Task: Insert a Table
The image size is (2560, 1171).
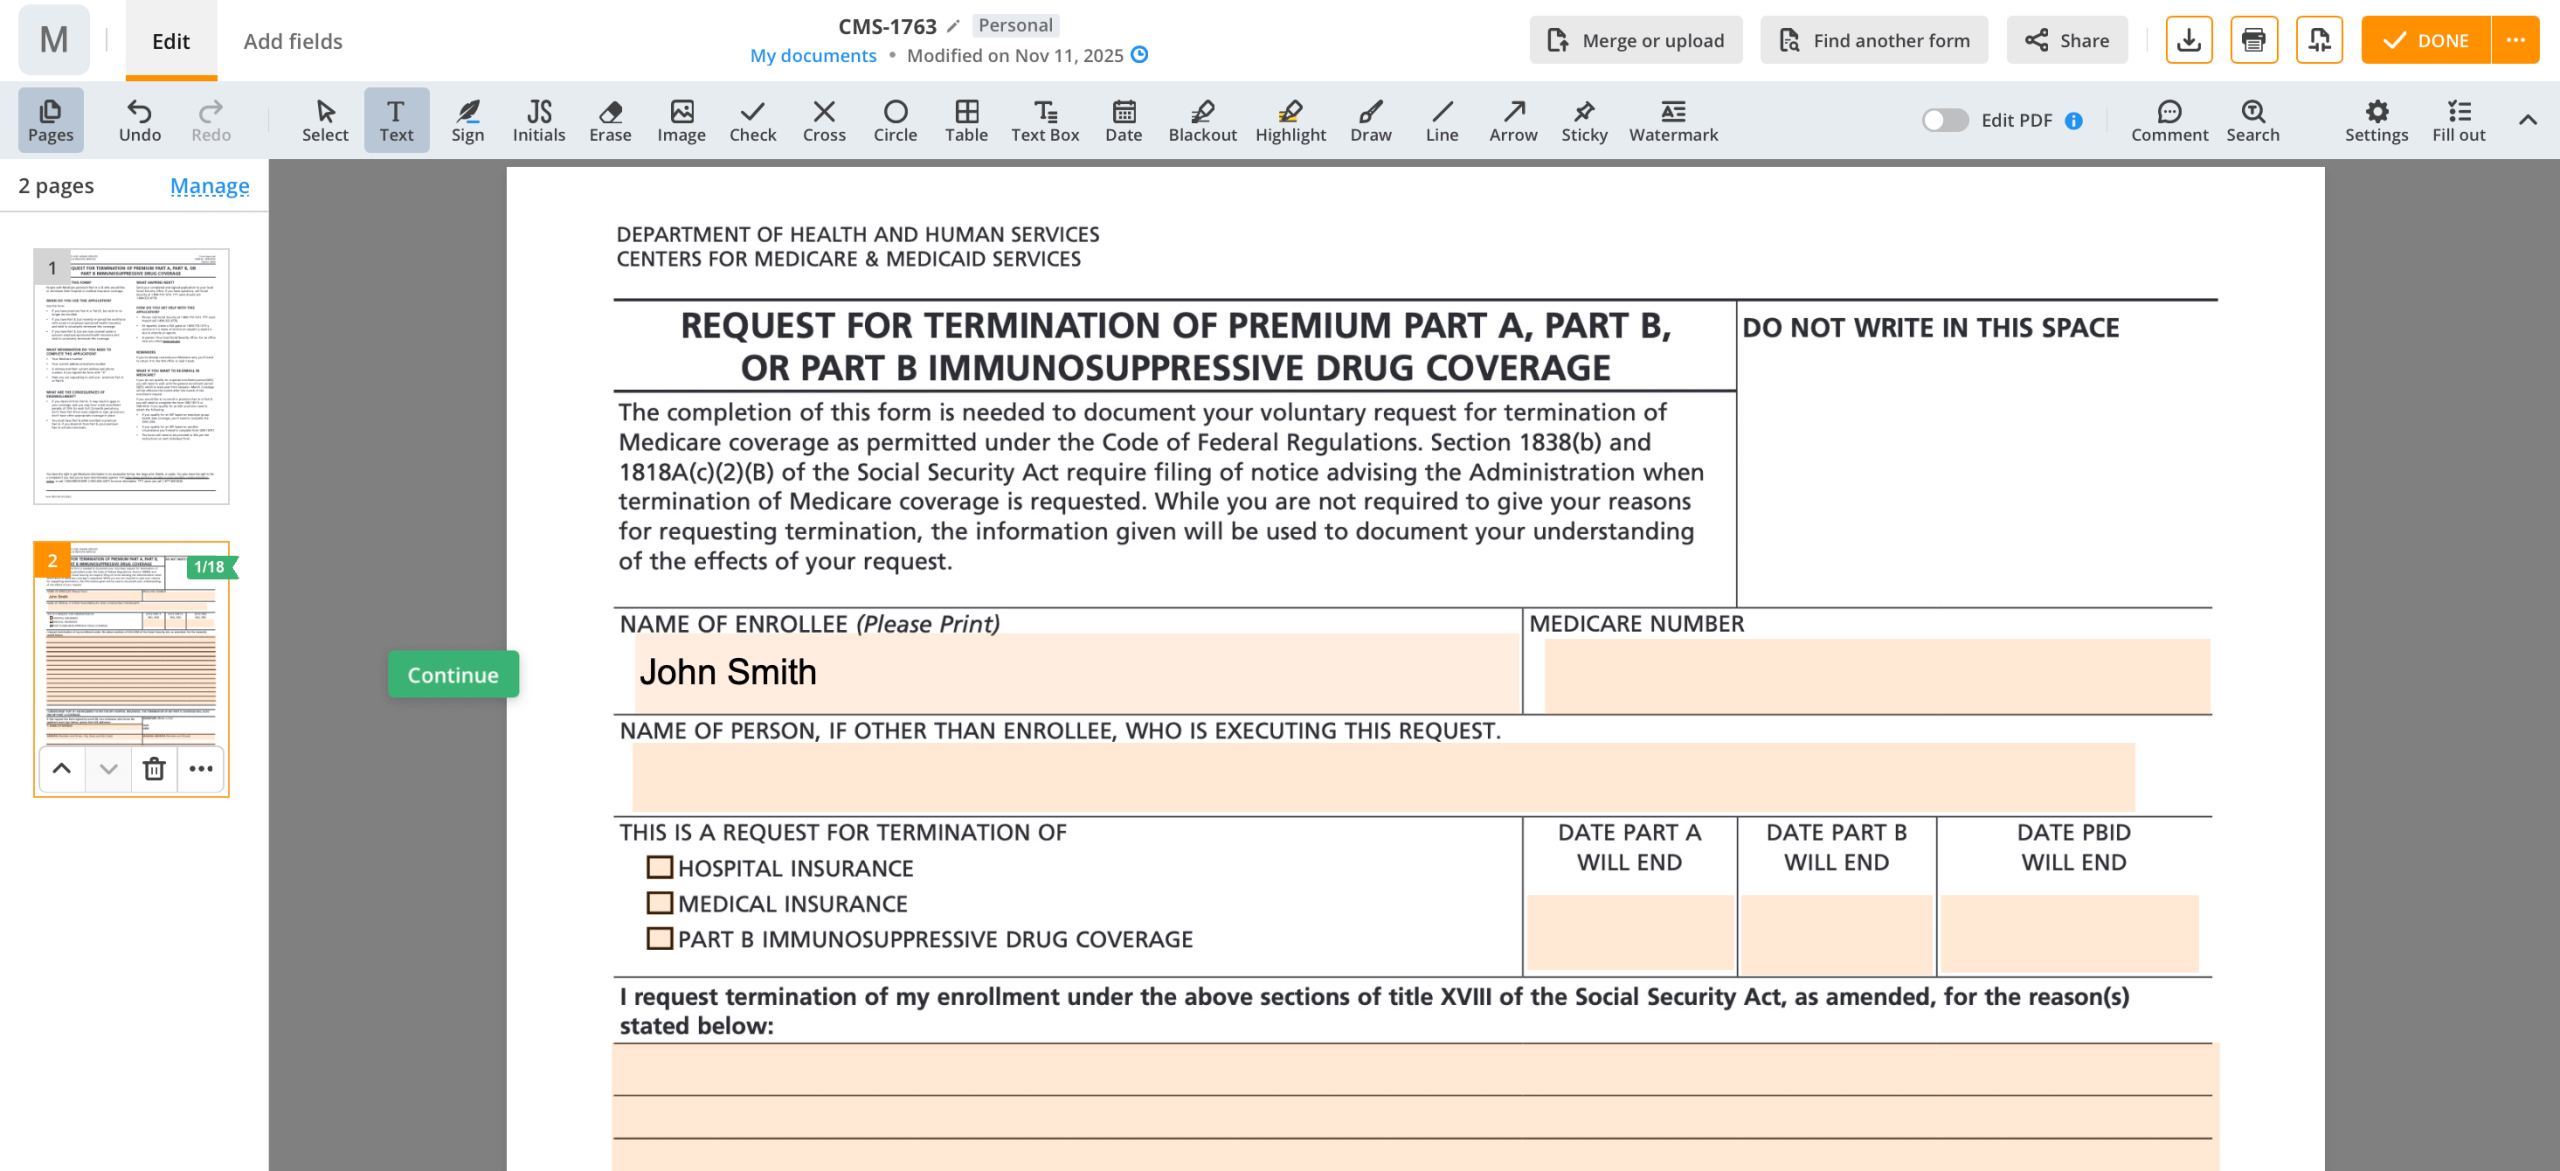Action: pos(966,120)
